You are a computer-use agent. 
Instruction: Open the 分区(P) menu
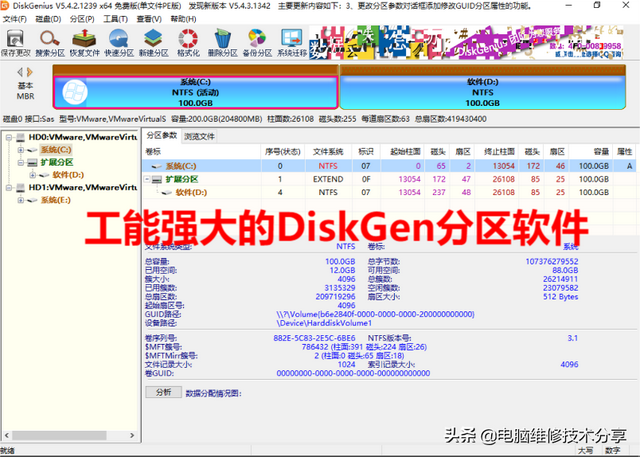[82, 19]
